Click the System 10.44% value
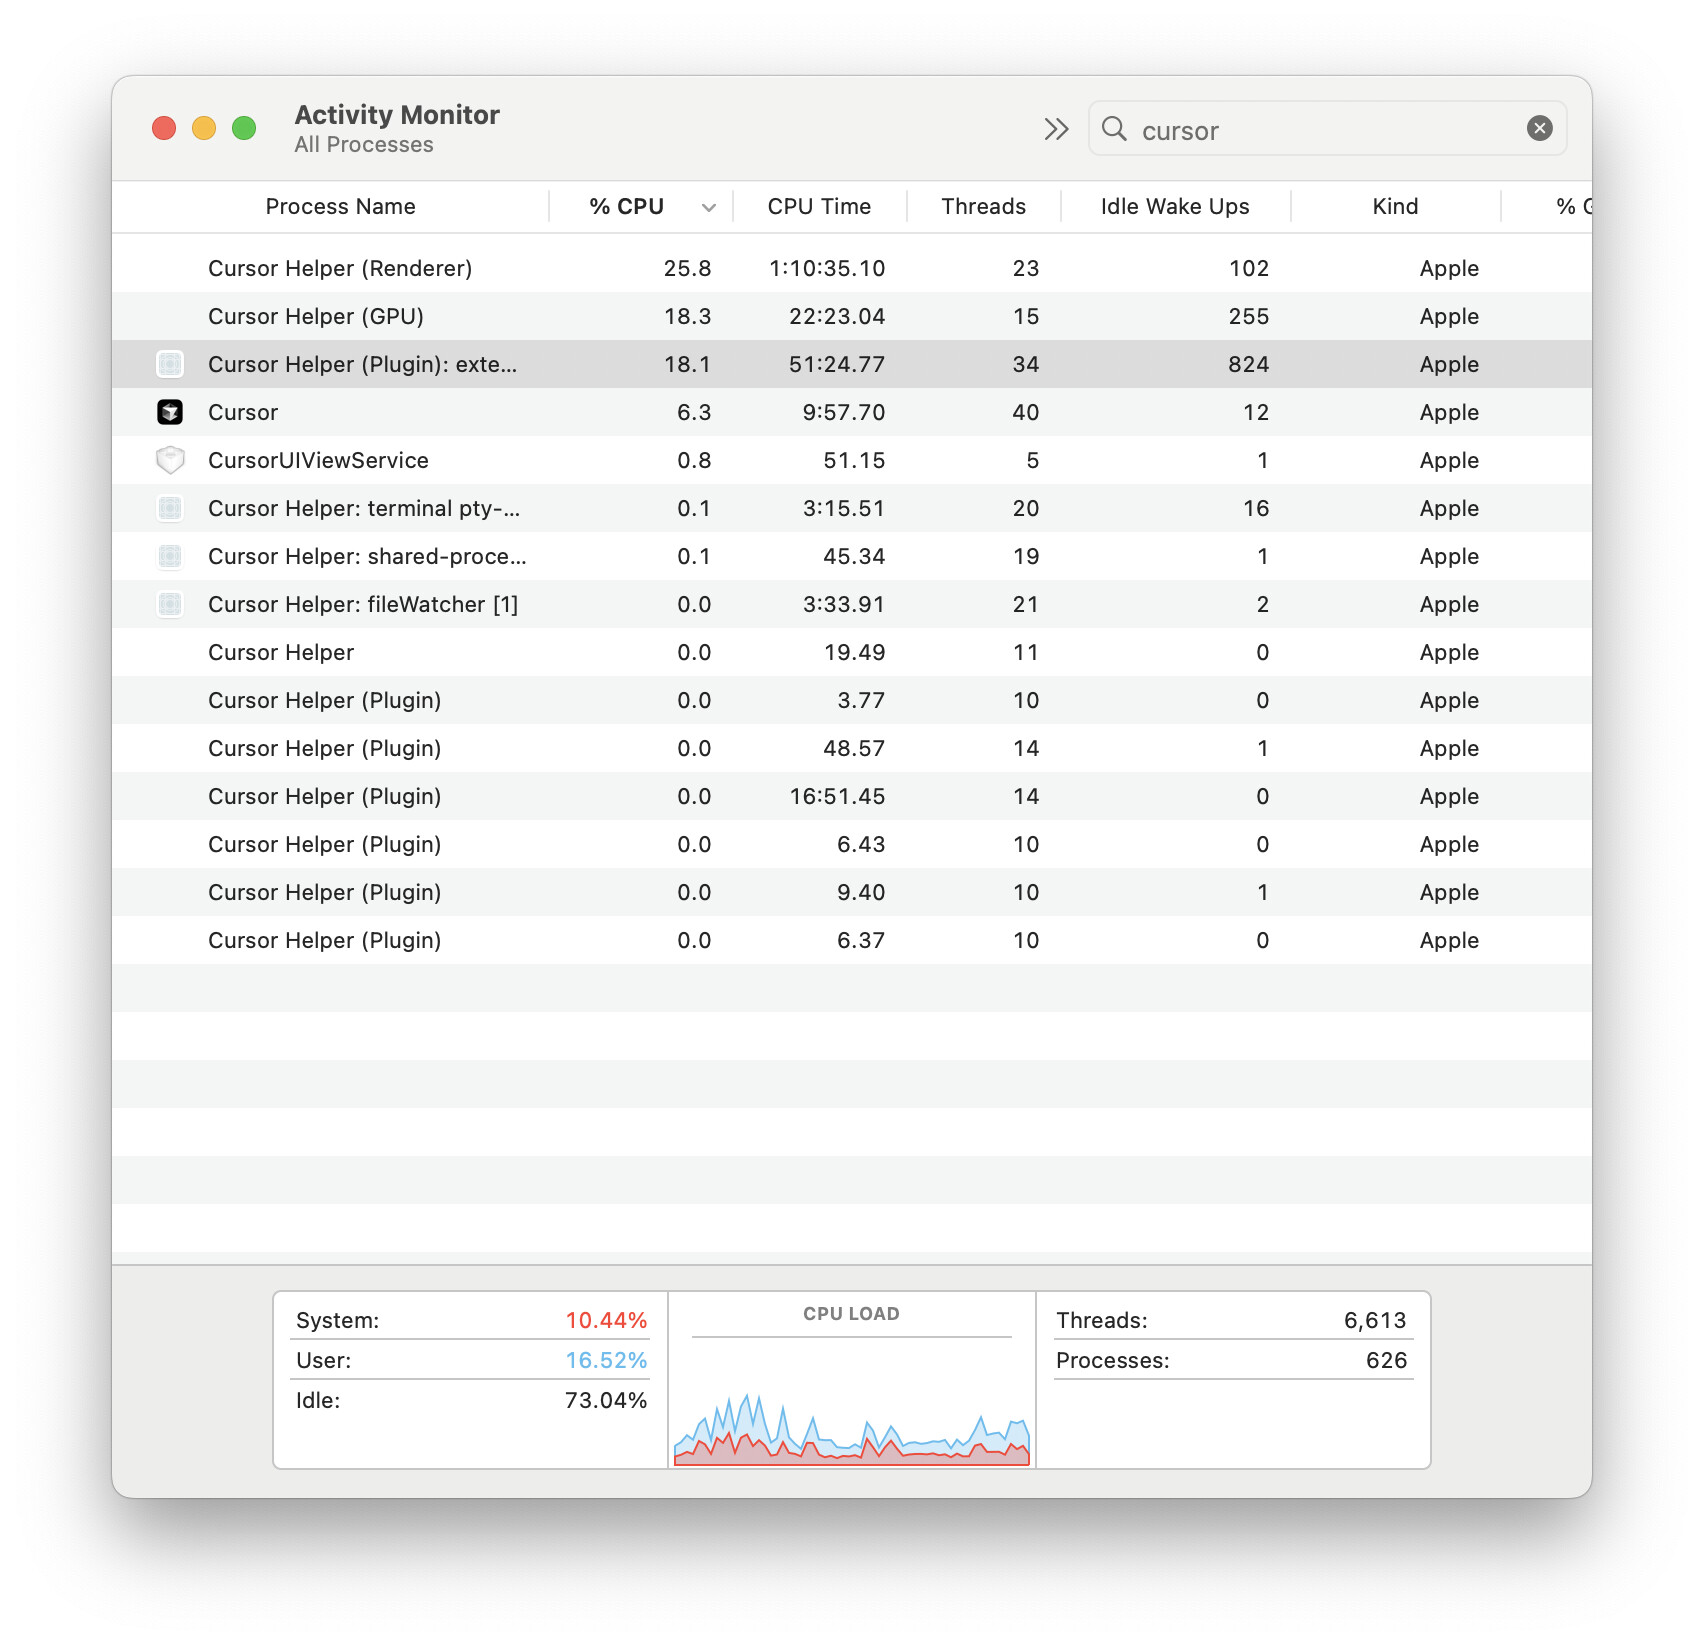 tap(606, 1320)
